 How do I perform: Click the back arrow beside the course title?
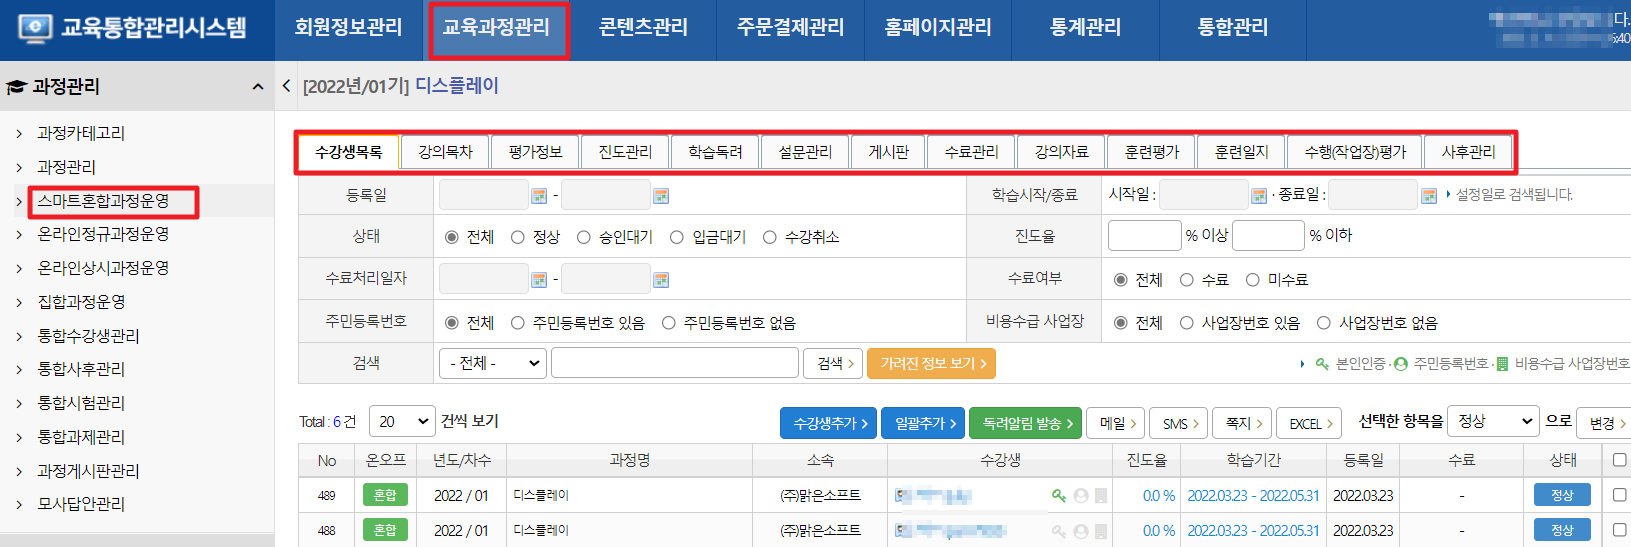(x=286, y=86)
